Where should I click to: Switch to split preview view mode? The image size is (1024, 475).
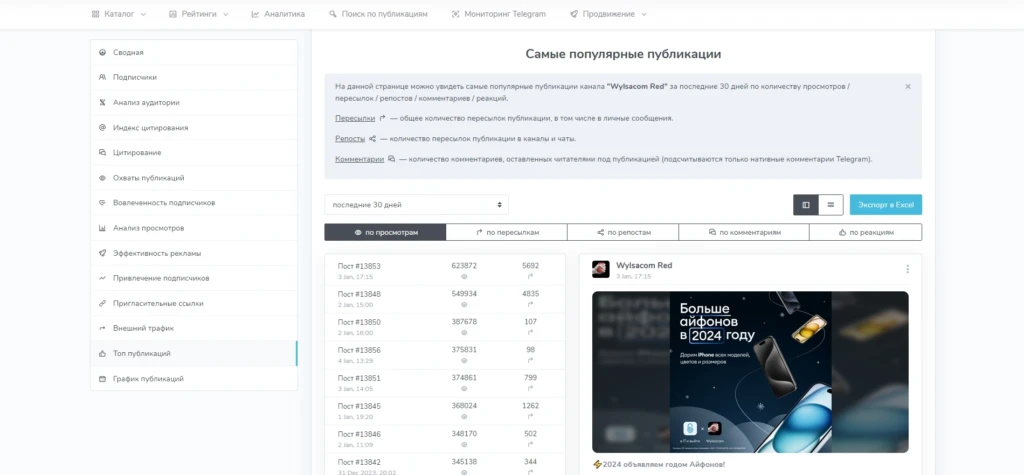[806, 205]
